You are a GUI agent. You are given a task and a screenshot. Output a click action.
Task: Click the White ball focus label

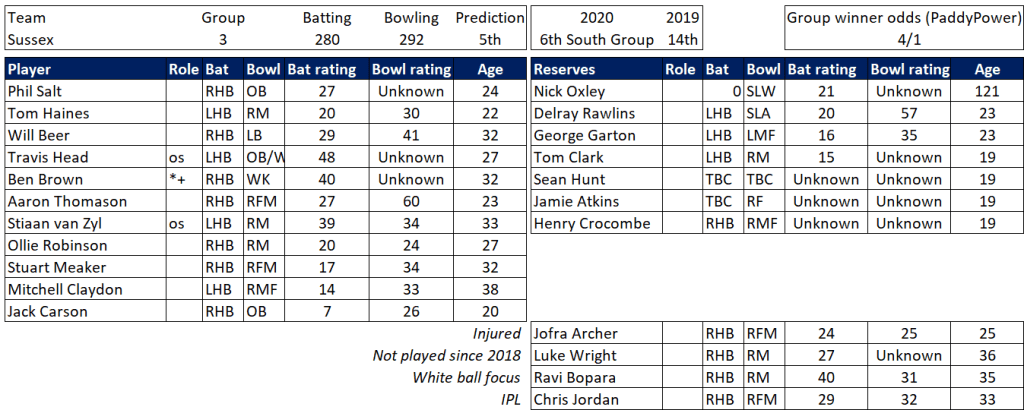[466, 377]
